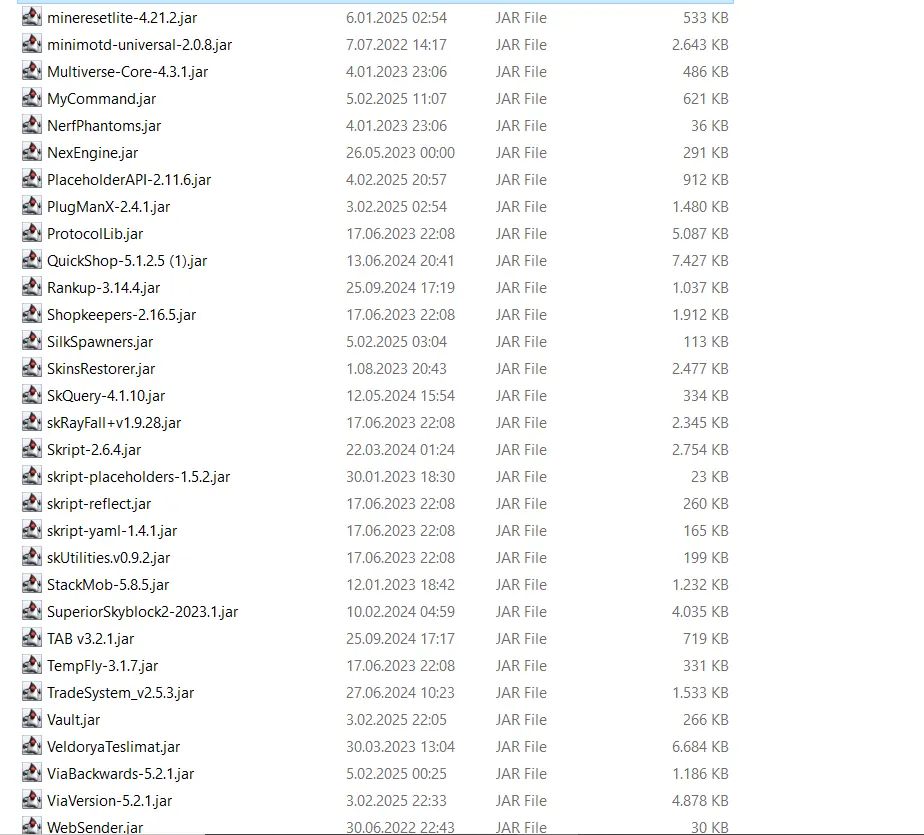The height and width of the screenshot is (835, 924).
Task: Click the icon beside ViaVersion-5.2.1.jar
Action: coord(32,800)
